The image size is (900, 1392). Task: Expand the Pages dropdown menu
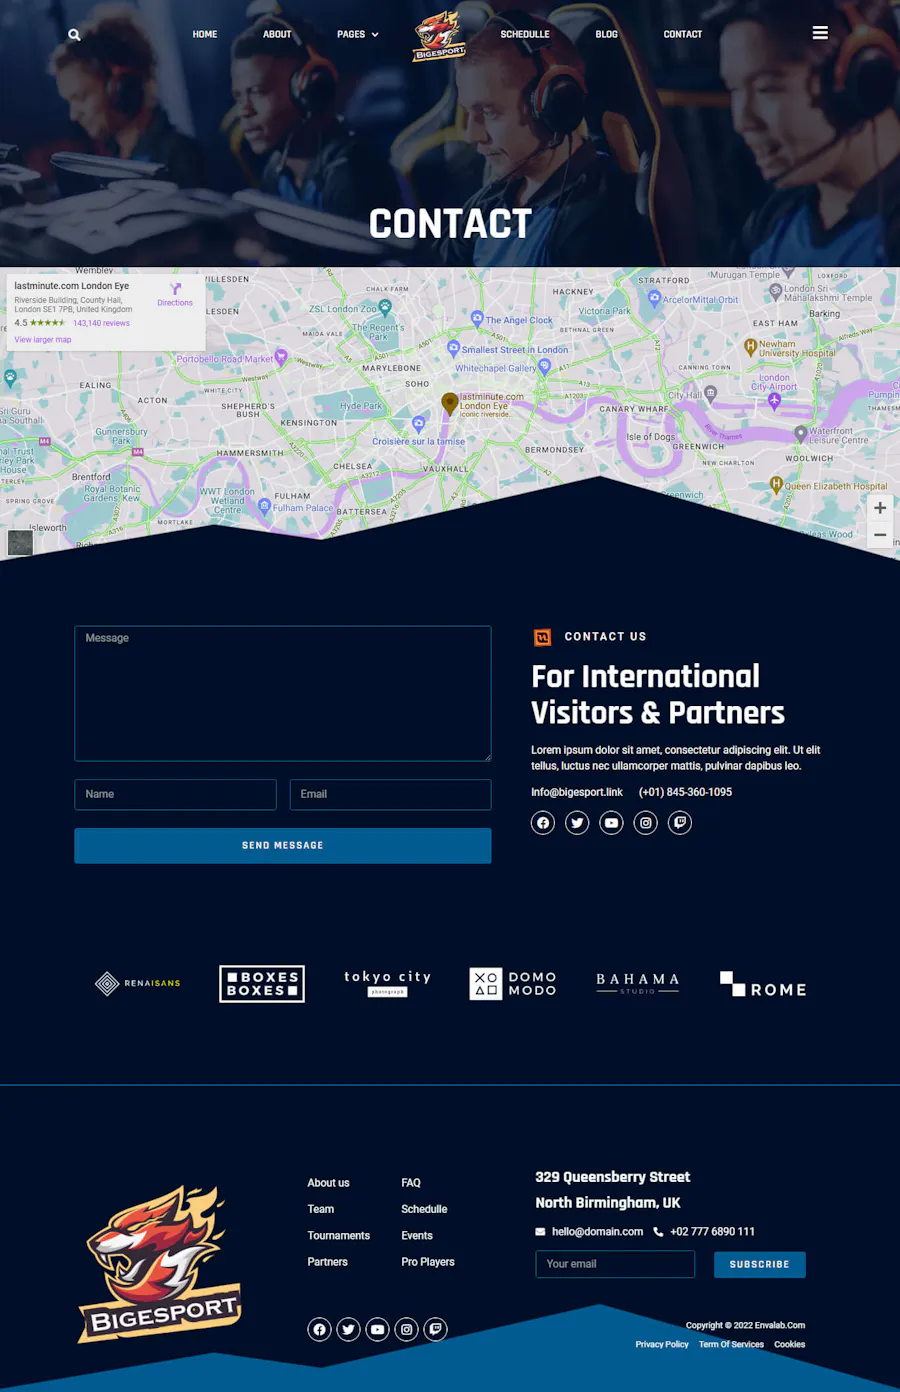click(x=358, y=34)
